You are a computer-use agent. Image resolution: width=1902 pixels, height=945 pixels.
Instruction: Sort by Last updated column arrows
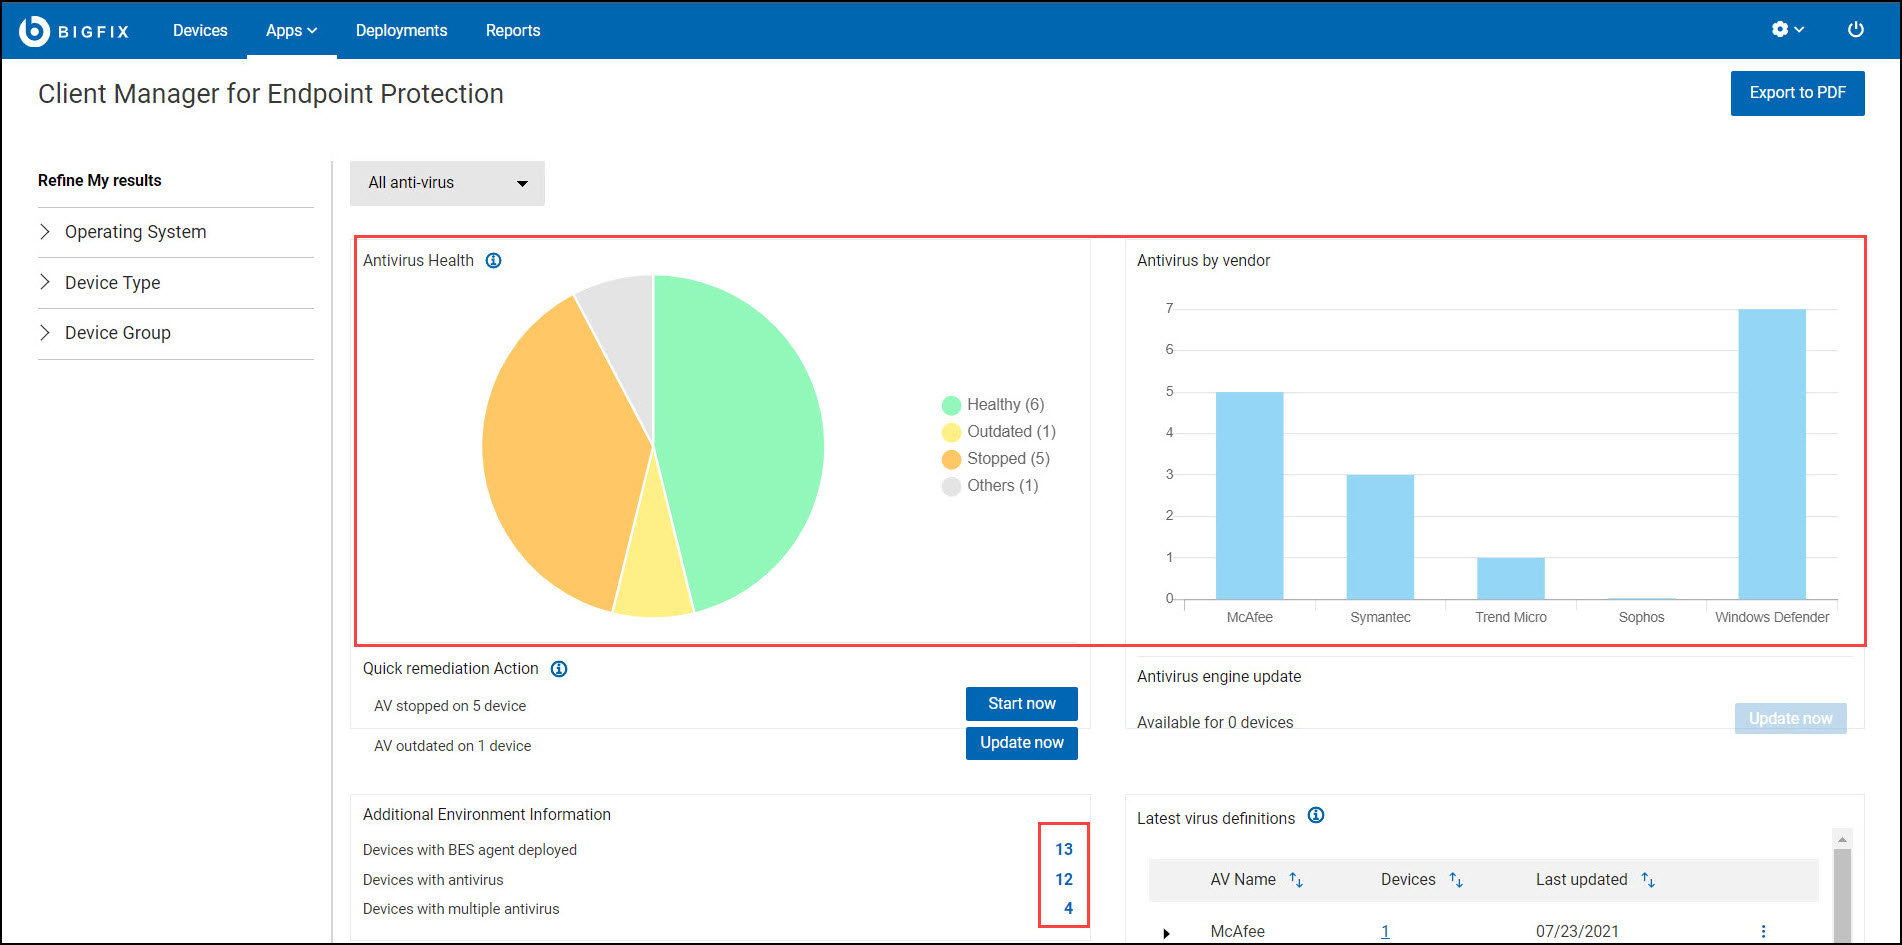click(x=1648, y=880)
